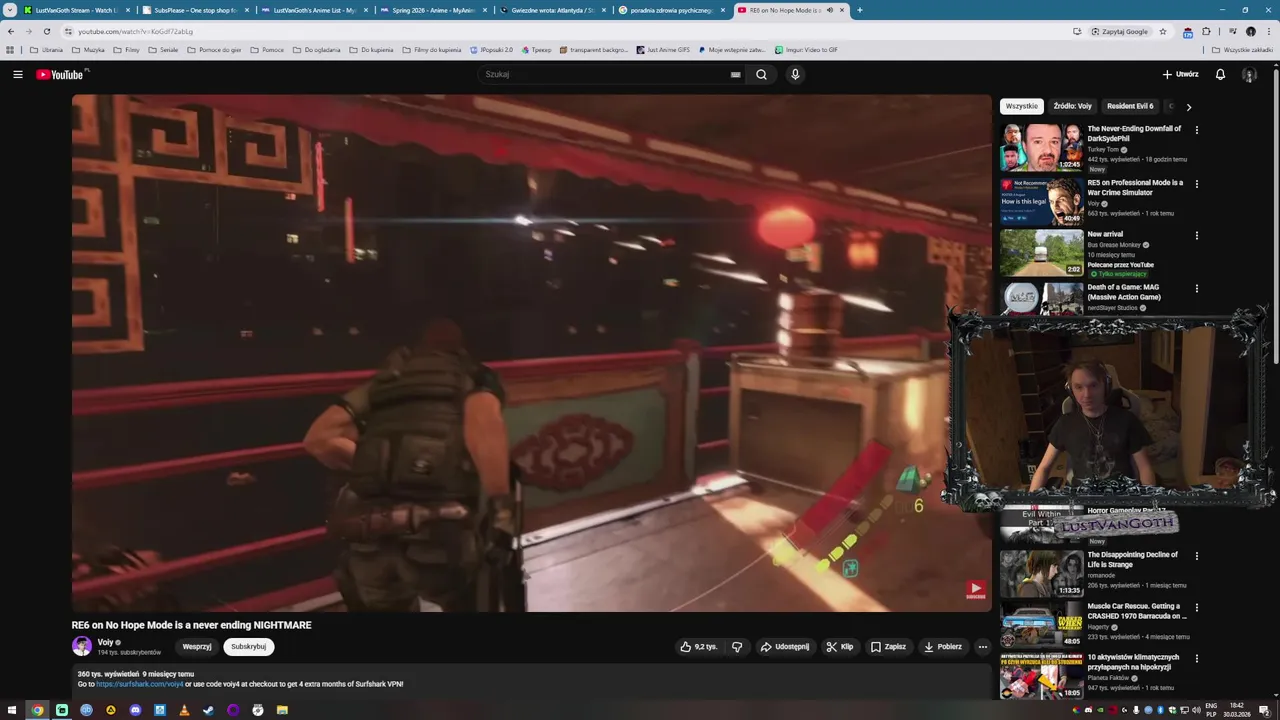Bookmark this page with the star

(x=1162, y=31)
